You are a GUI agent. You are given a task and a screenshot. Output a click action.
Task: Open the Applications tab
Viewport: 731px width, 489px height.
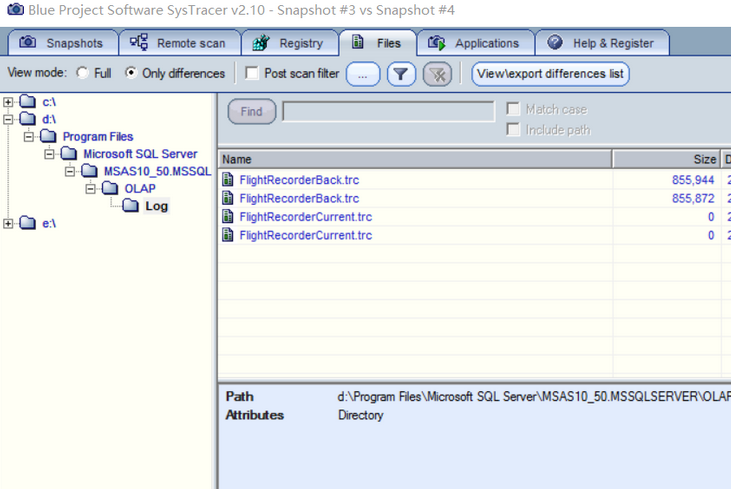point(476,43)
